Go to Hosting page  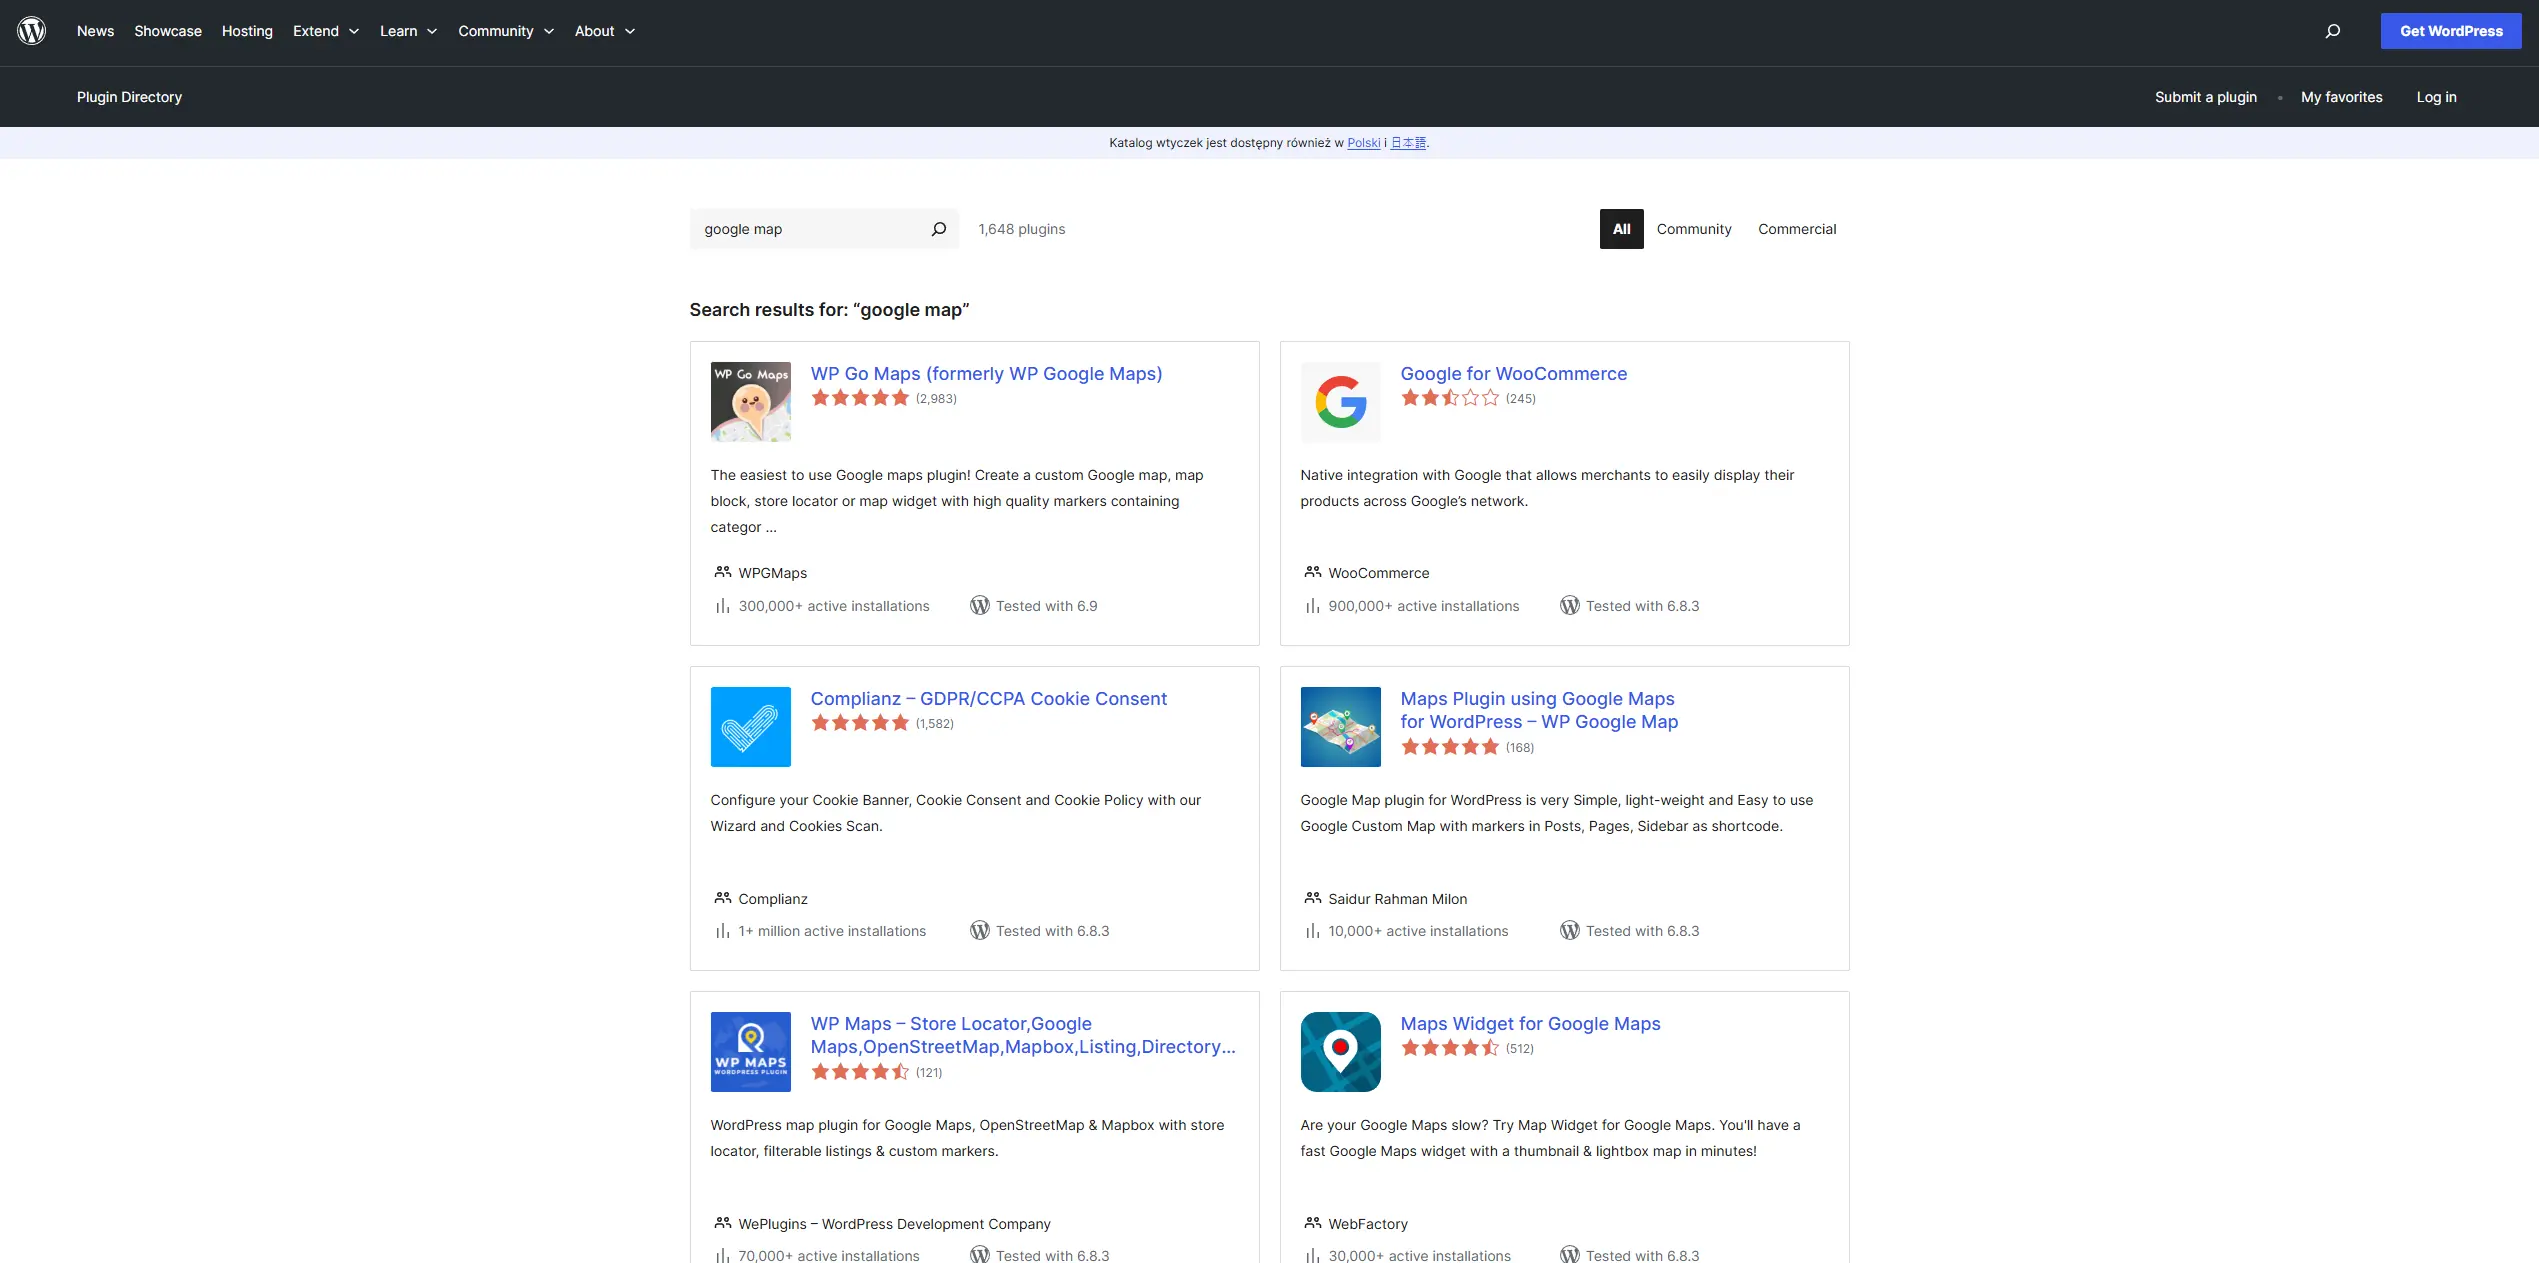pos(247,31)
